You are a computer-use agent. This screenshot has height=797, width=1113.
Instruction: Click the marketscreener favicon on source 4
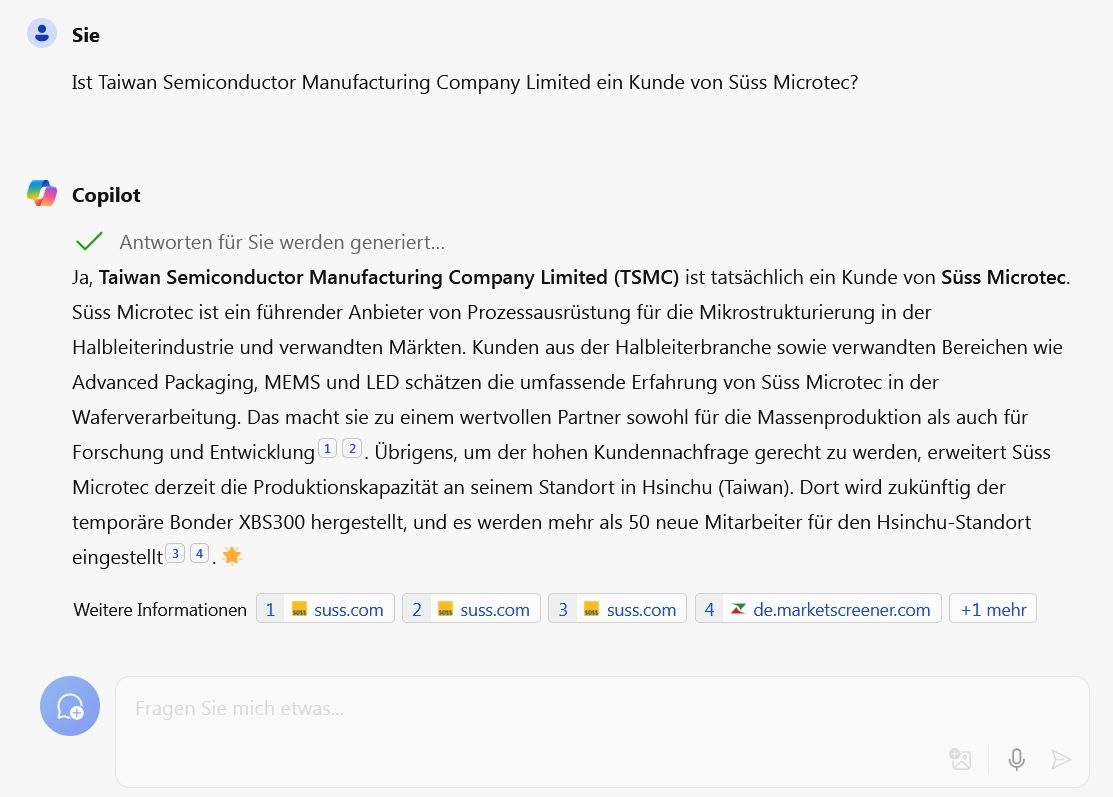tap(738, 609)
